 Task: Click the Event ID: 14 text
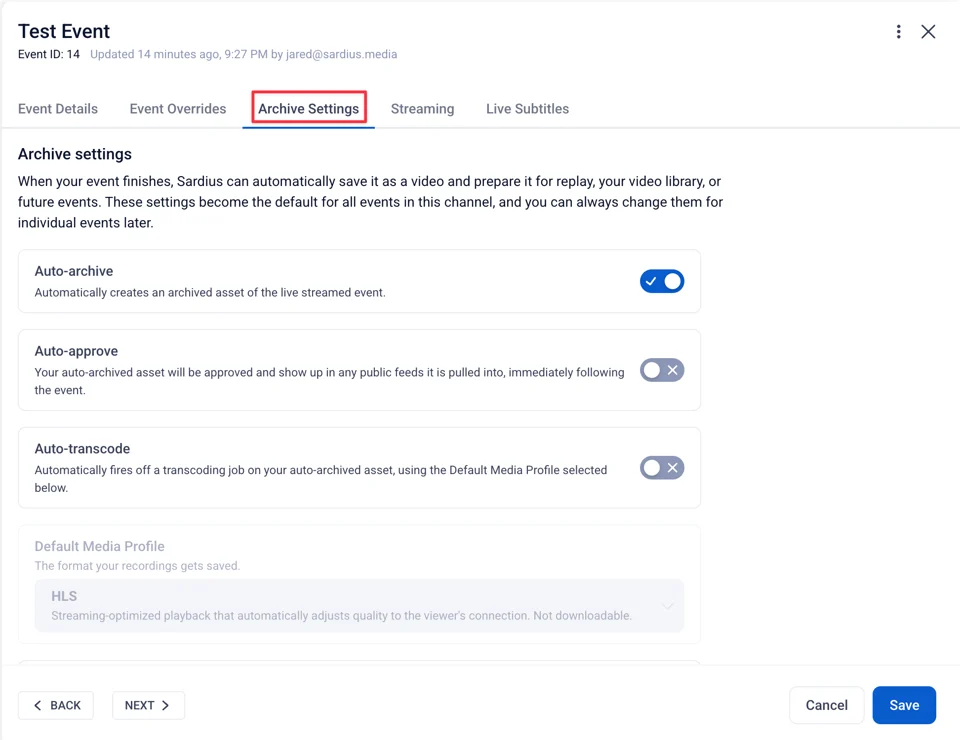[x=48, y=54]
